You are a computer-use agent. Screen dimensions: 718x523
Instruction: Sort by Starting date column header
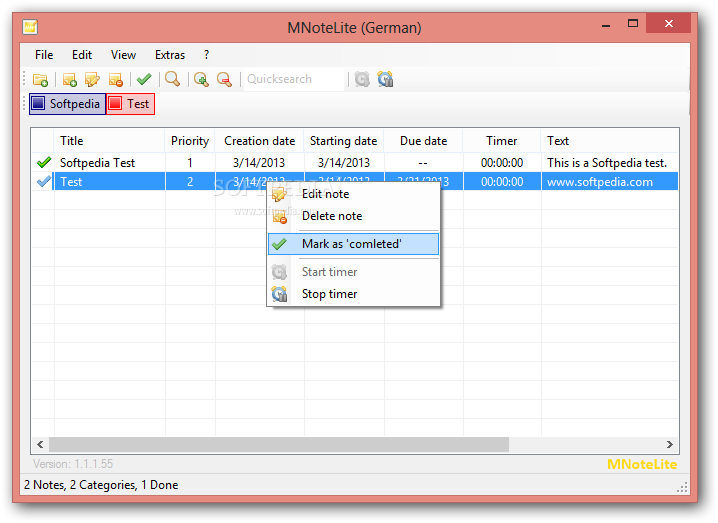344,141
